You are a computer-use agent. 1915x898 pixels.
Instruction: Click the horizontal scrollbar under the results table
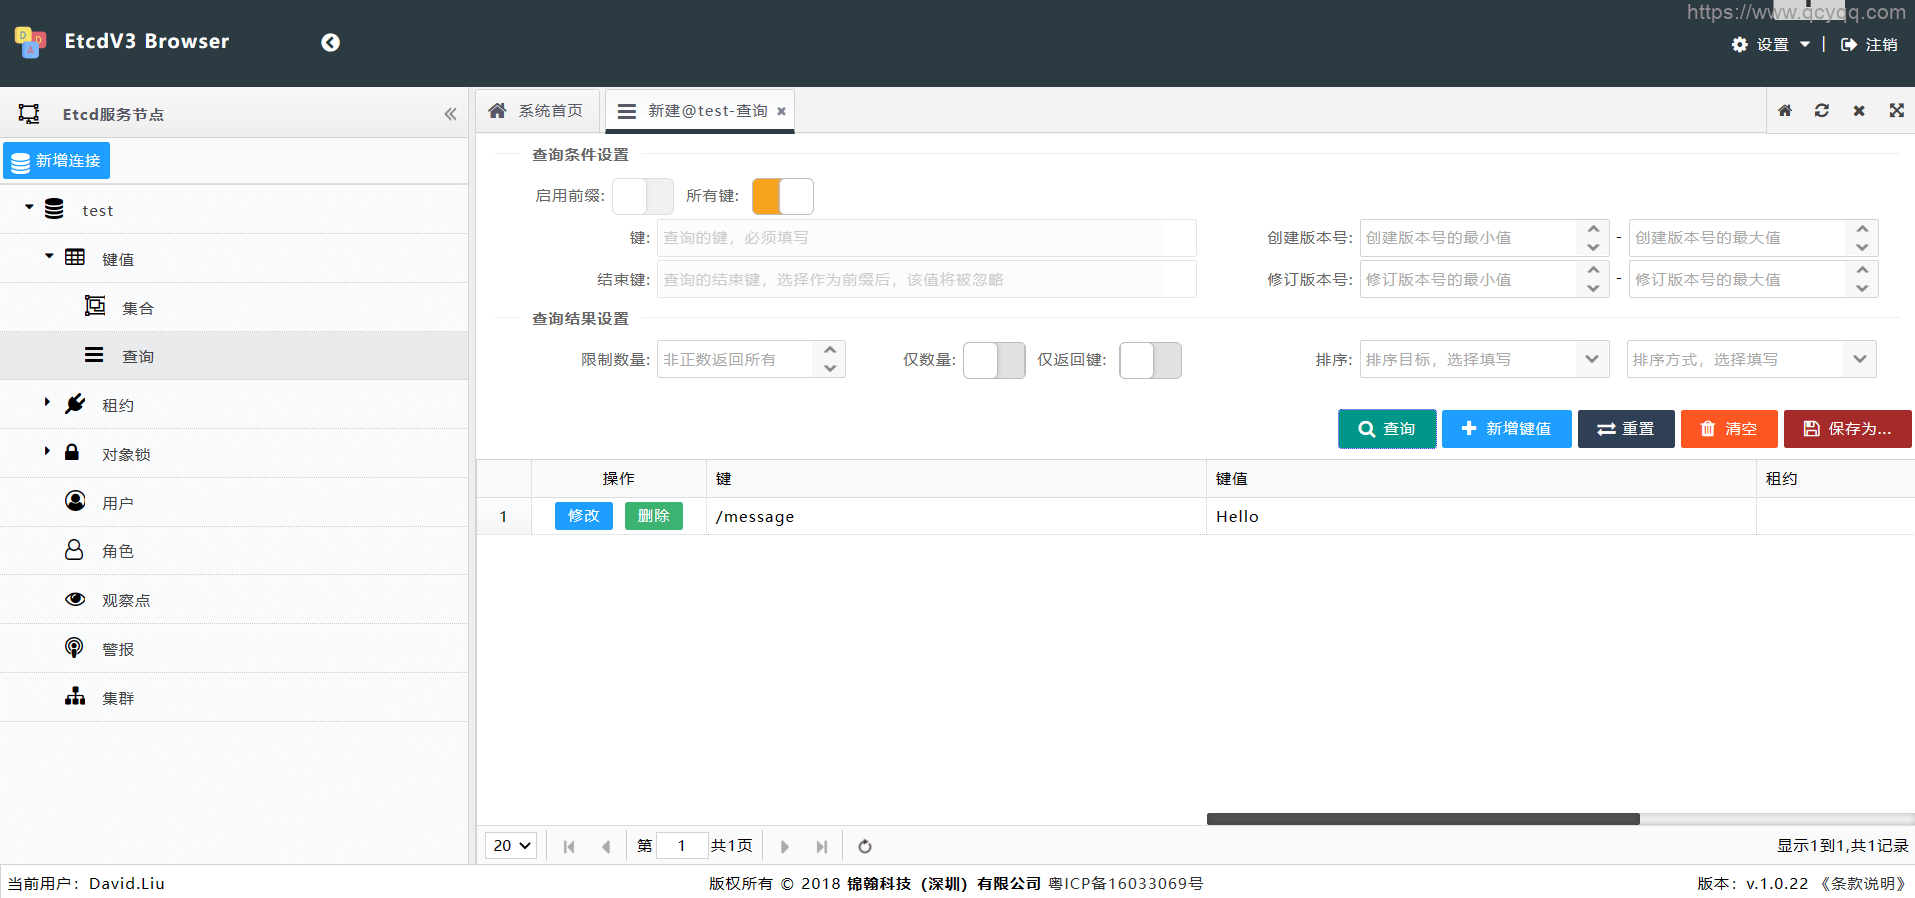(x=1422, y=819)
